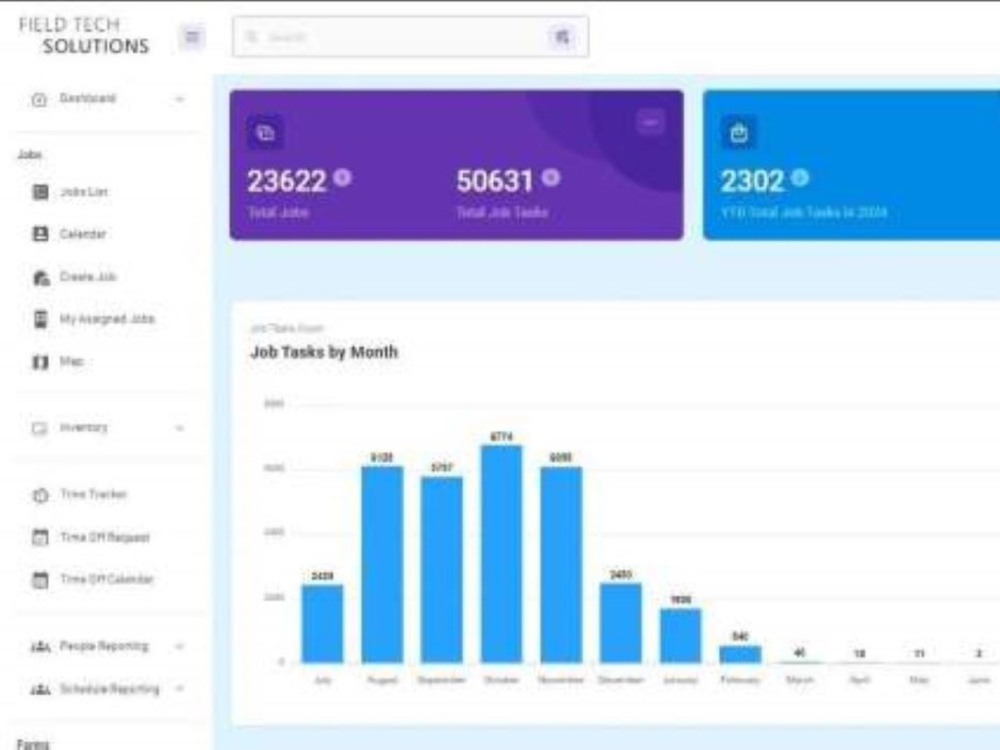Open the Calendar menu item
Screen dimensions: 1000x750
[x=83, y=234]
